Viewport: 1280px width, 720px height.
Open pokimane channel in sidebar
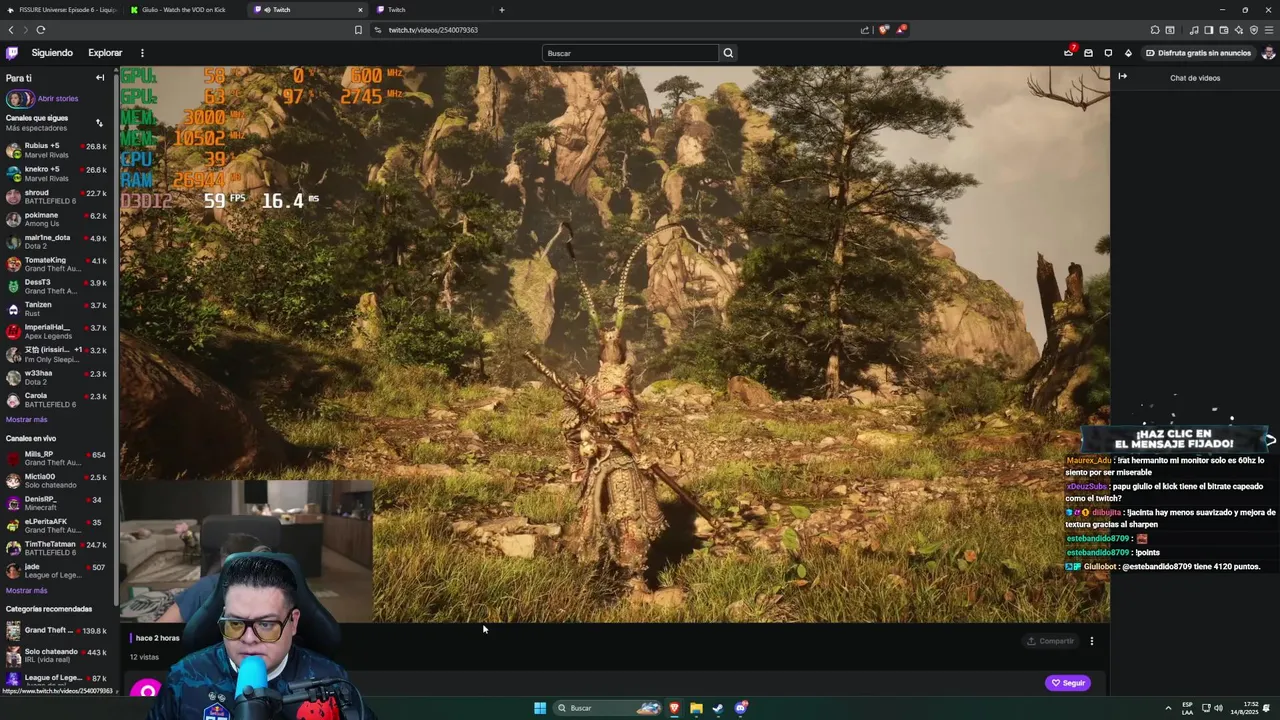(57, 219)
